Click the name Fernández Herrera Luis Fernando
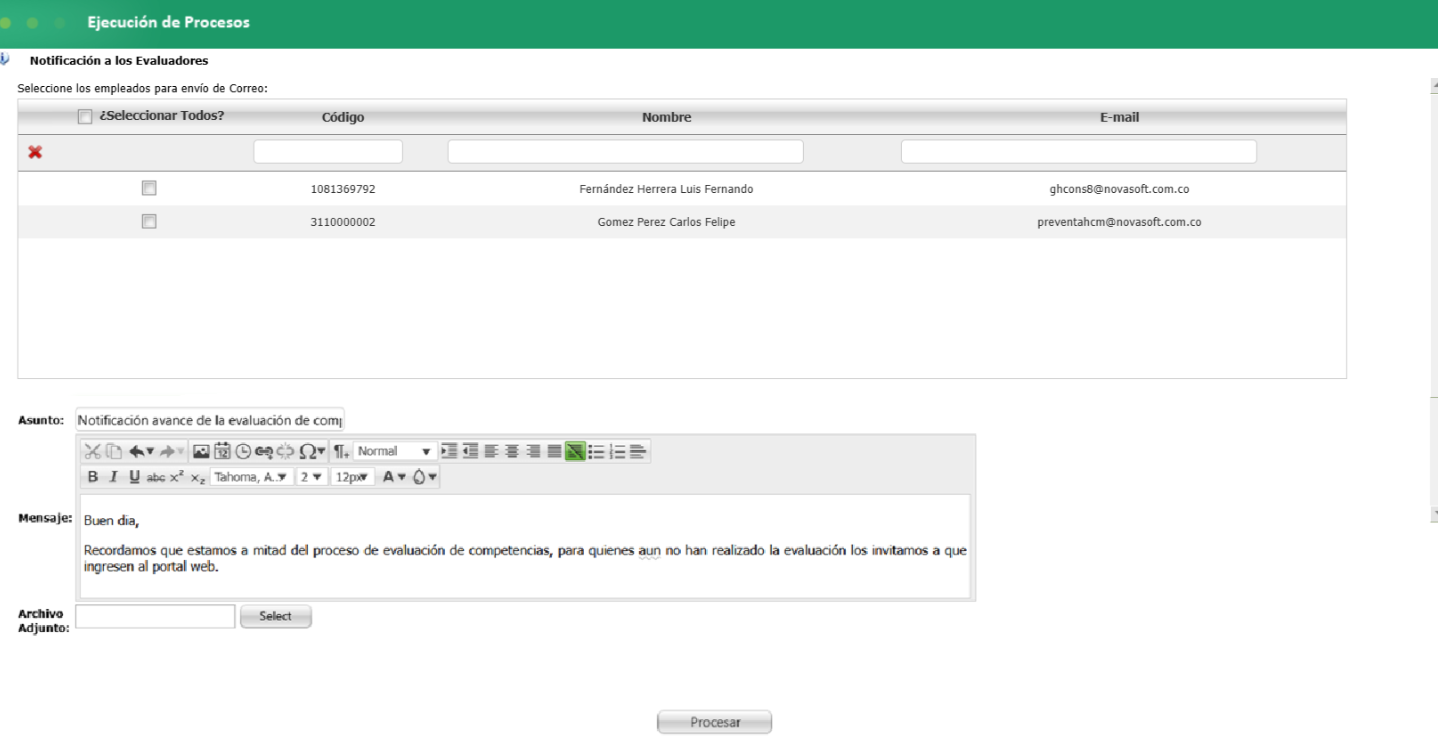 [666, 189]
